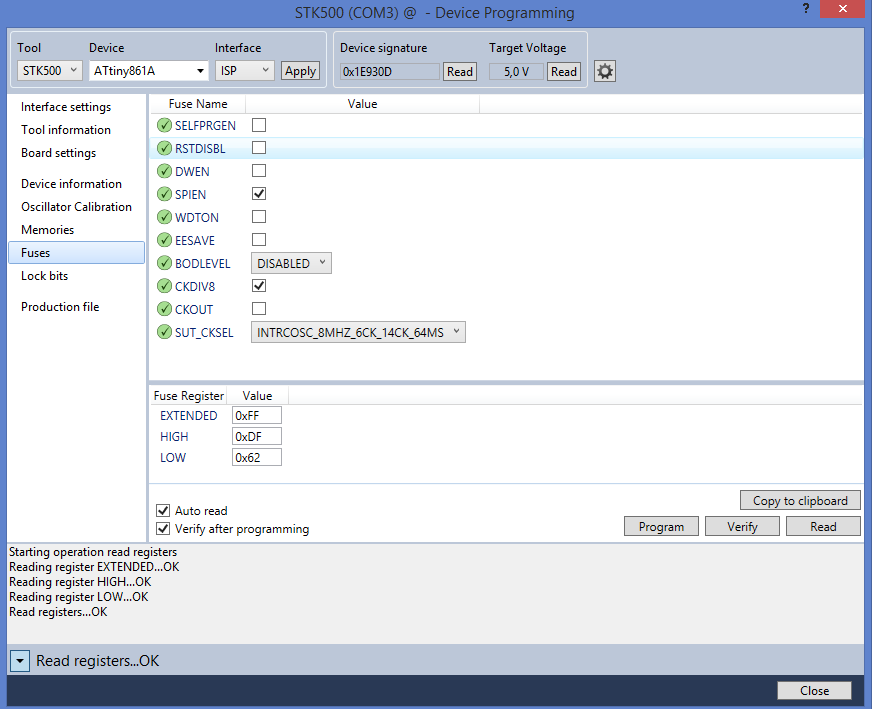This screenshot has height=709, width=872.
Task: Toggle Verify after programming checkbox
Action: (x=163, y=529)
